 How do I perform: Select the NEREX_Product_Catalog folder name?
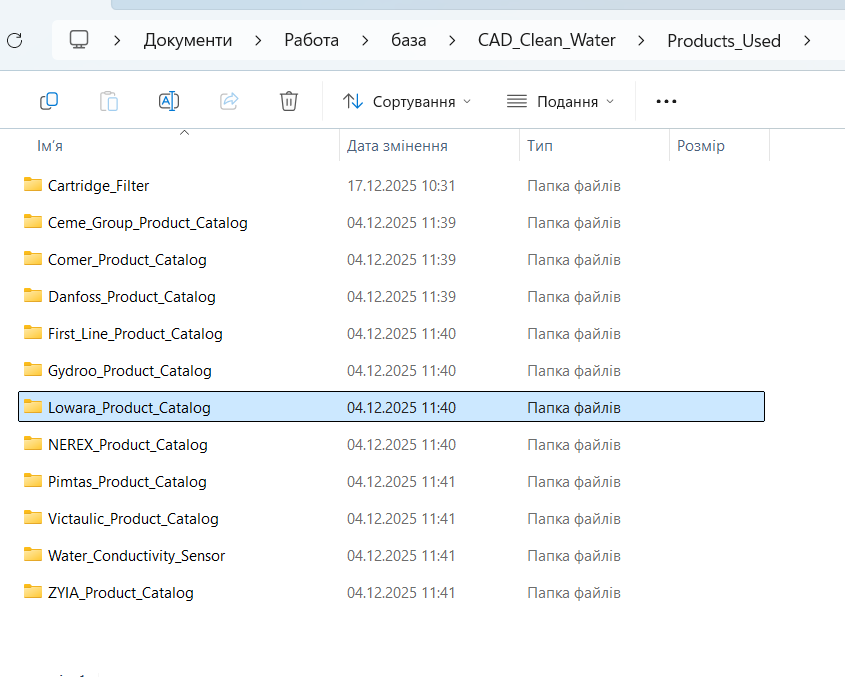tap(128, 445)
